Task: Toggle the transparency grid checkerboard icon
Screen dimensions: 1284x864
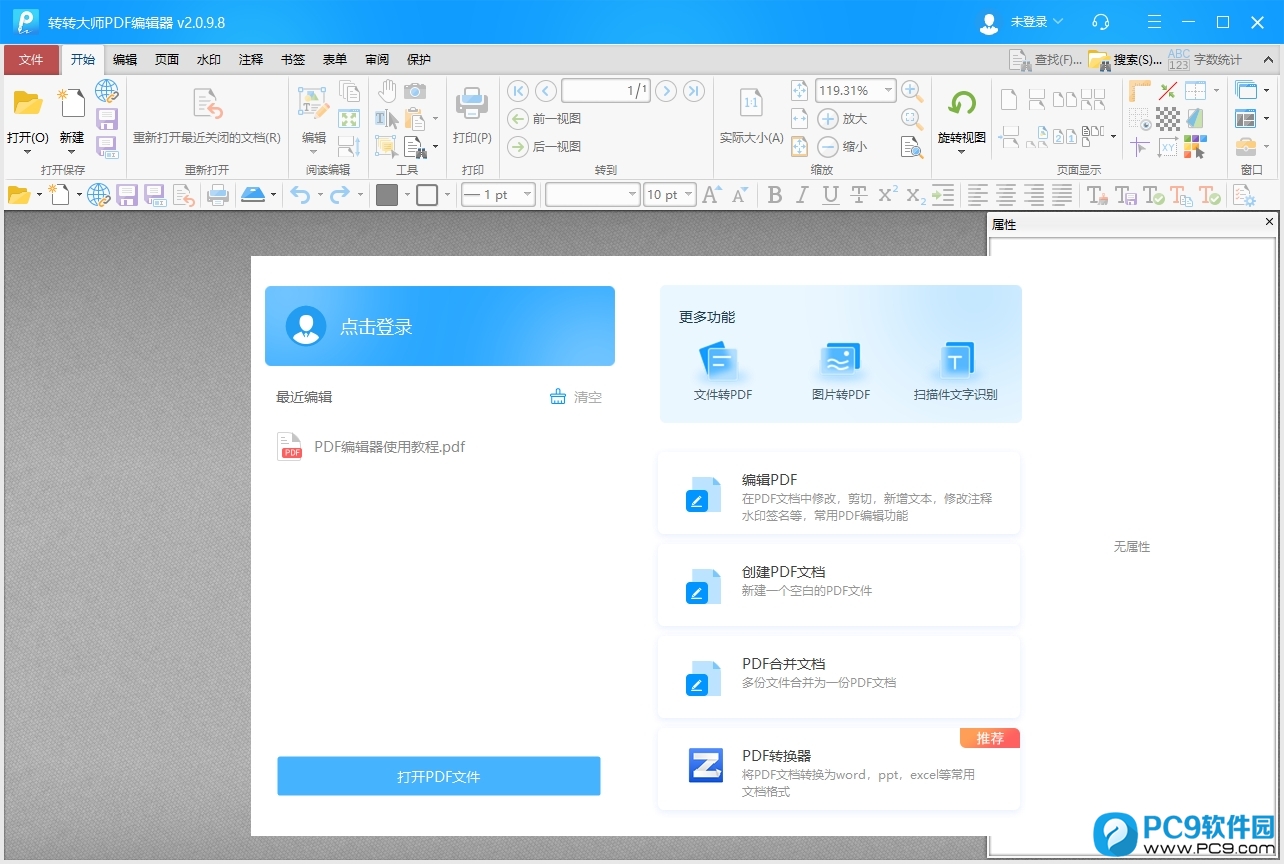Action: click(1168, 119)
